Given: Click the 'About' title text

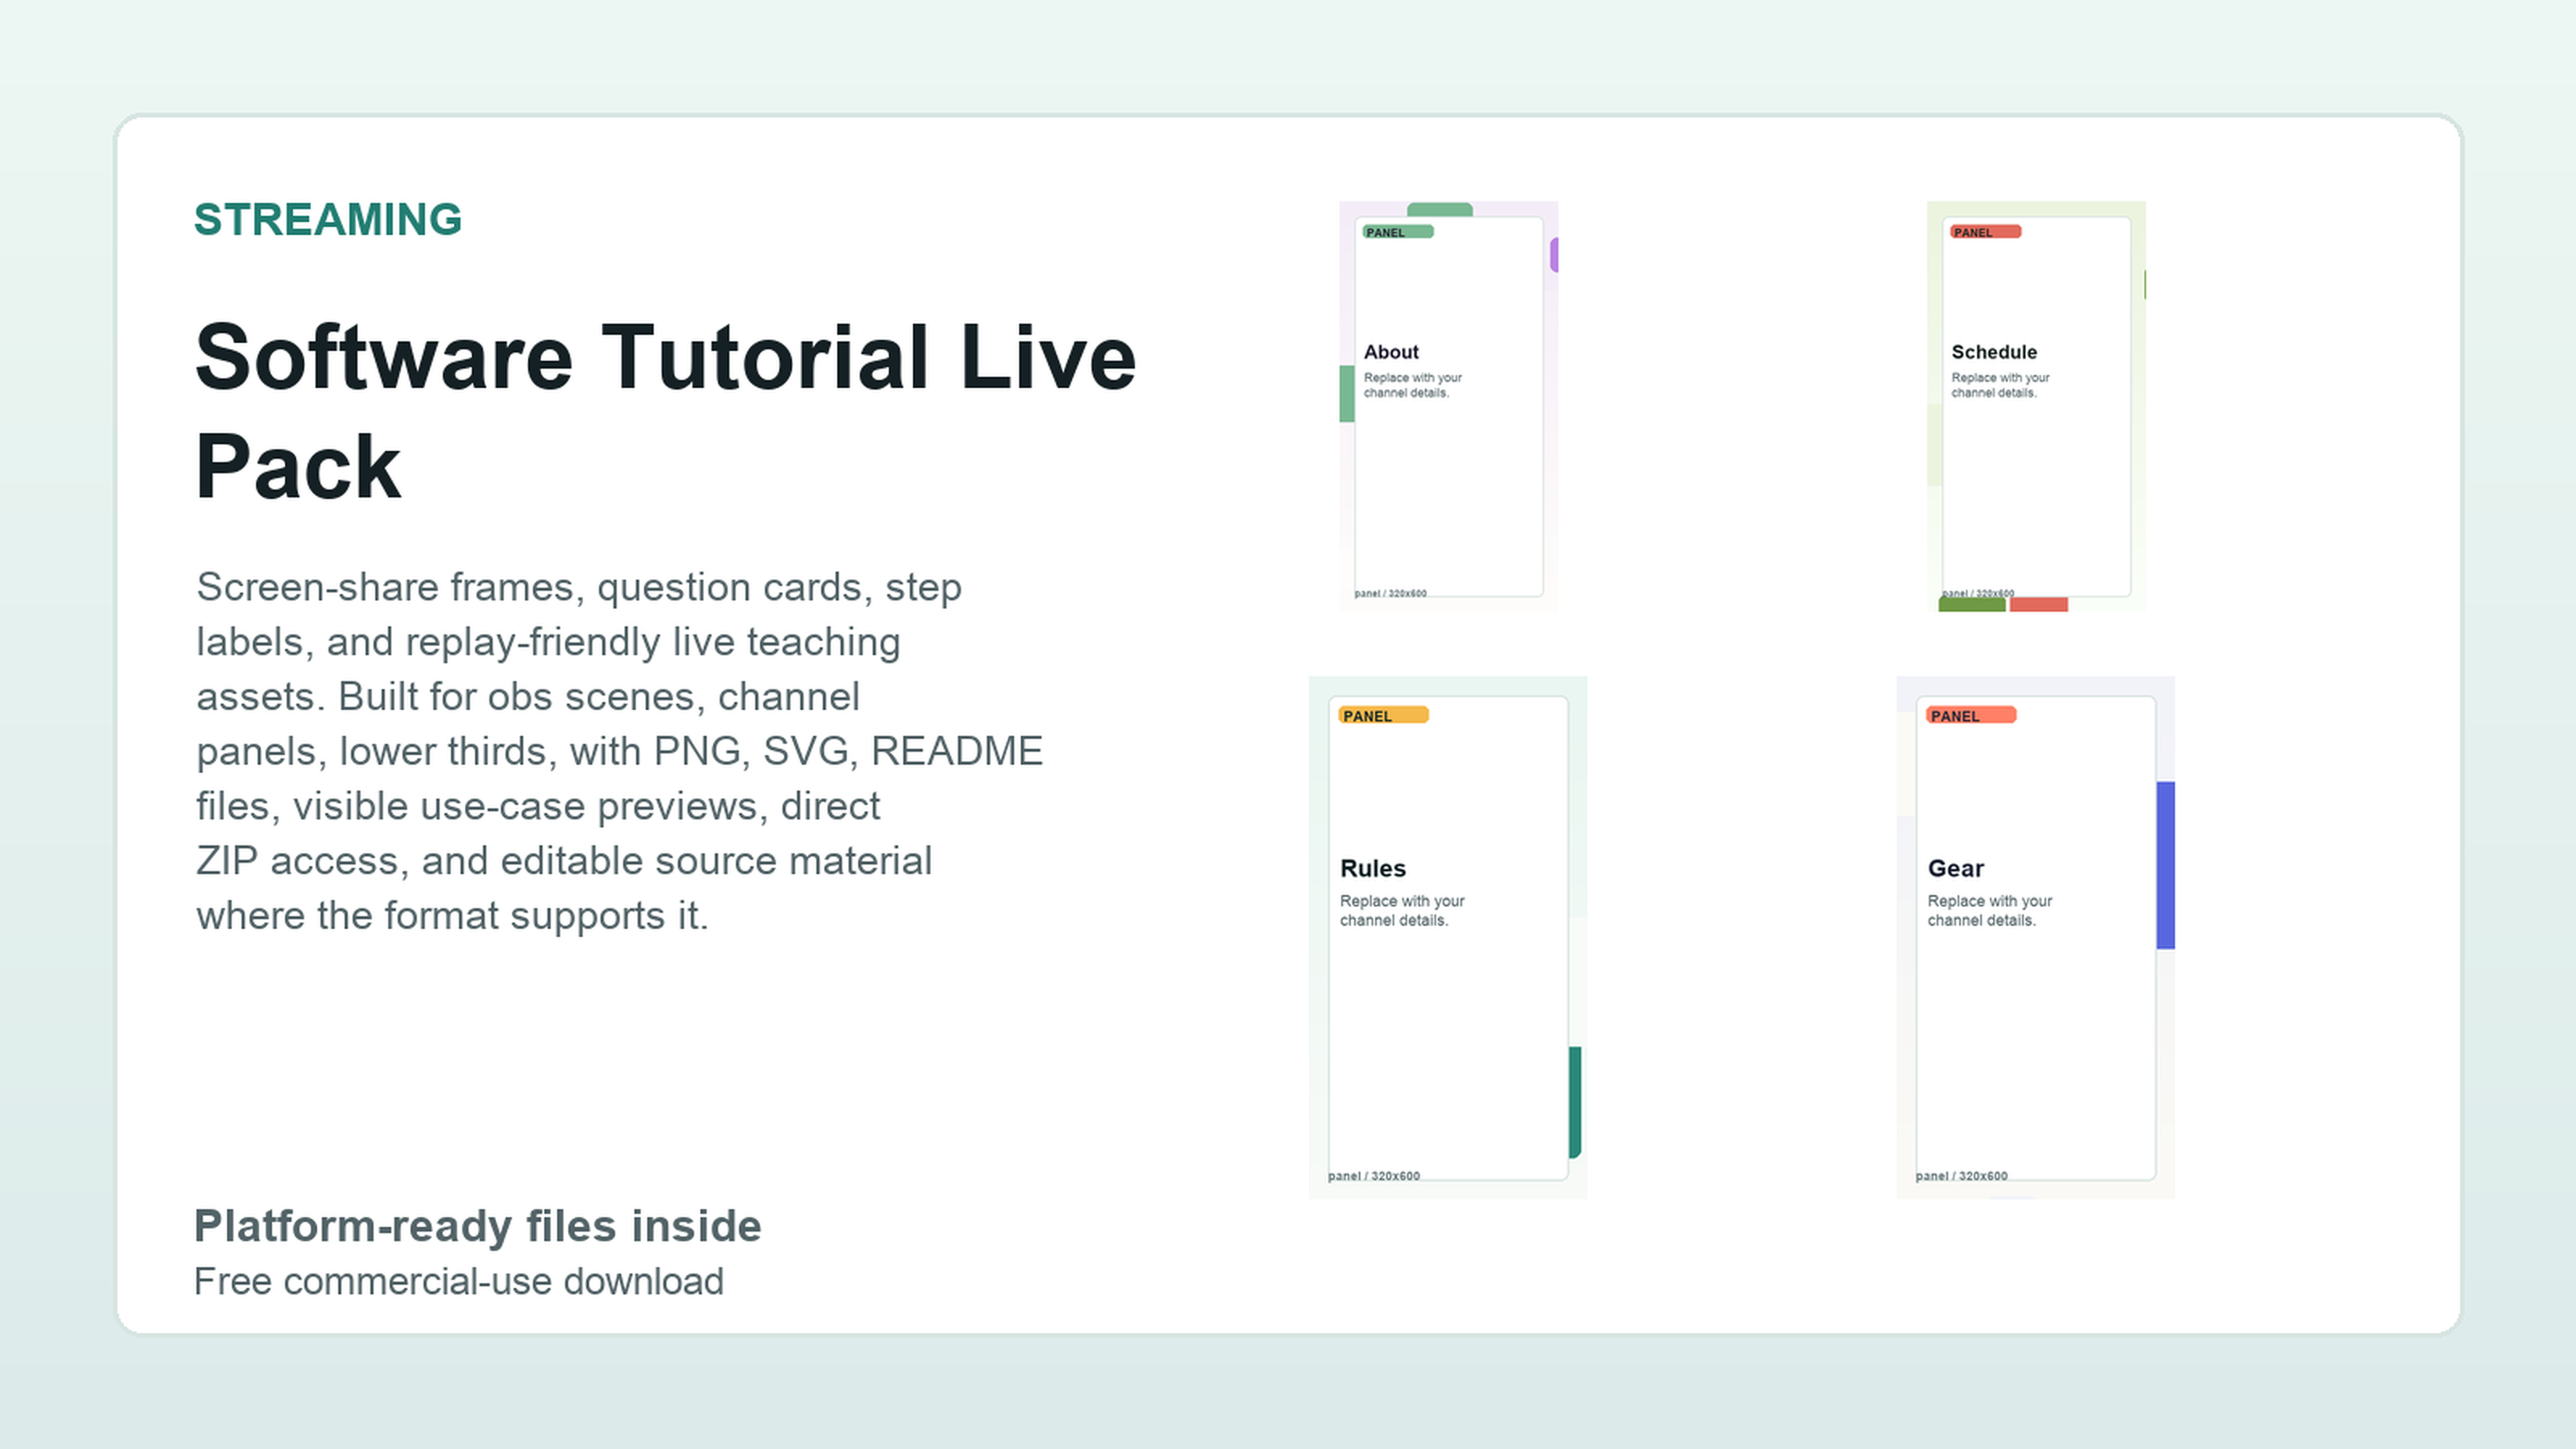Looking at the screenshot, I should click(x=1391, y=352).
